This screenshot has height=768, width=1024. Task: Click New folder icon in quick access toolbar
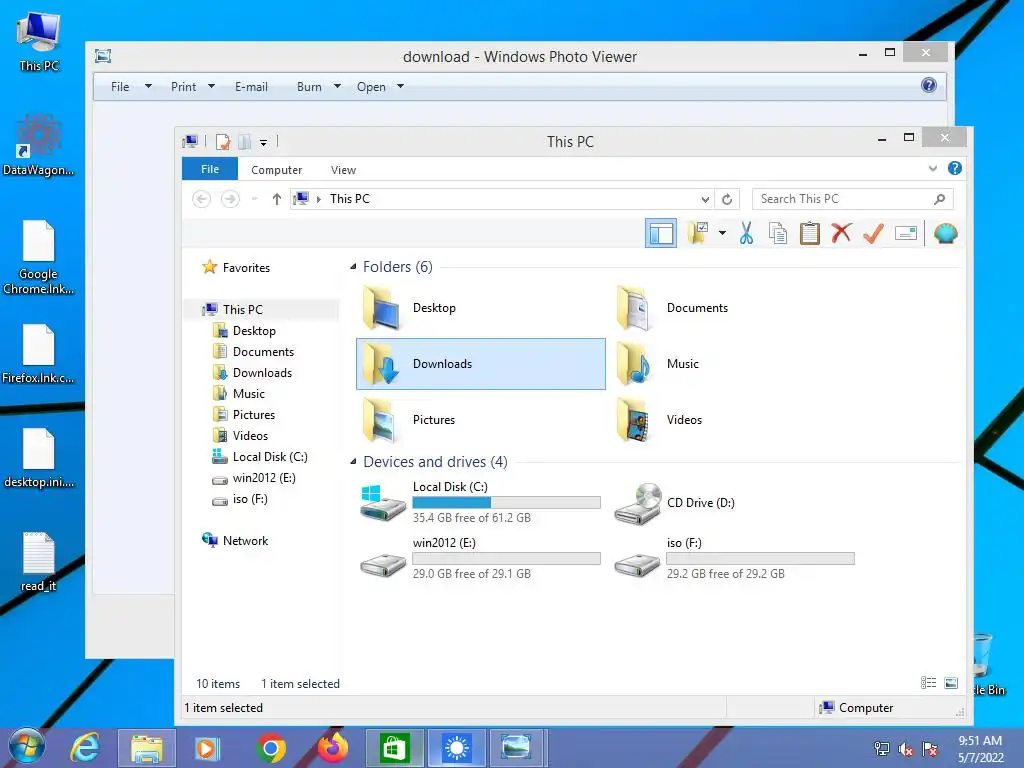point(244,142)
